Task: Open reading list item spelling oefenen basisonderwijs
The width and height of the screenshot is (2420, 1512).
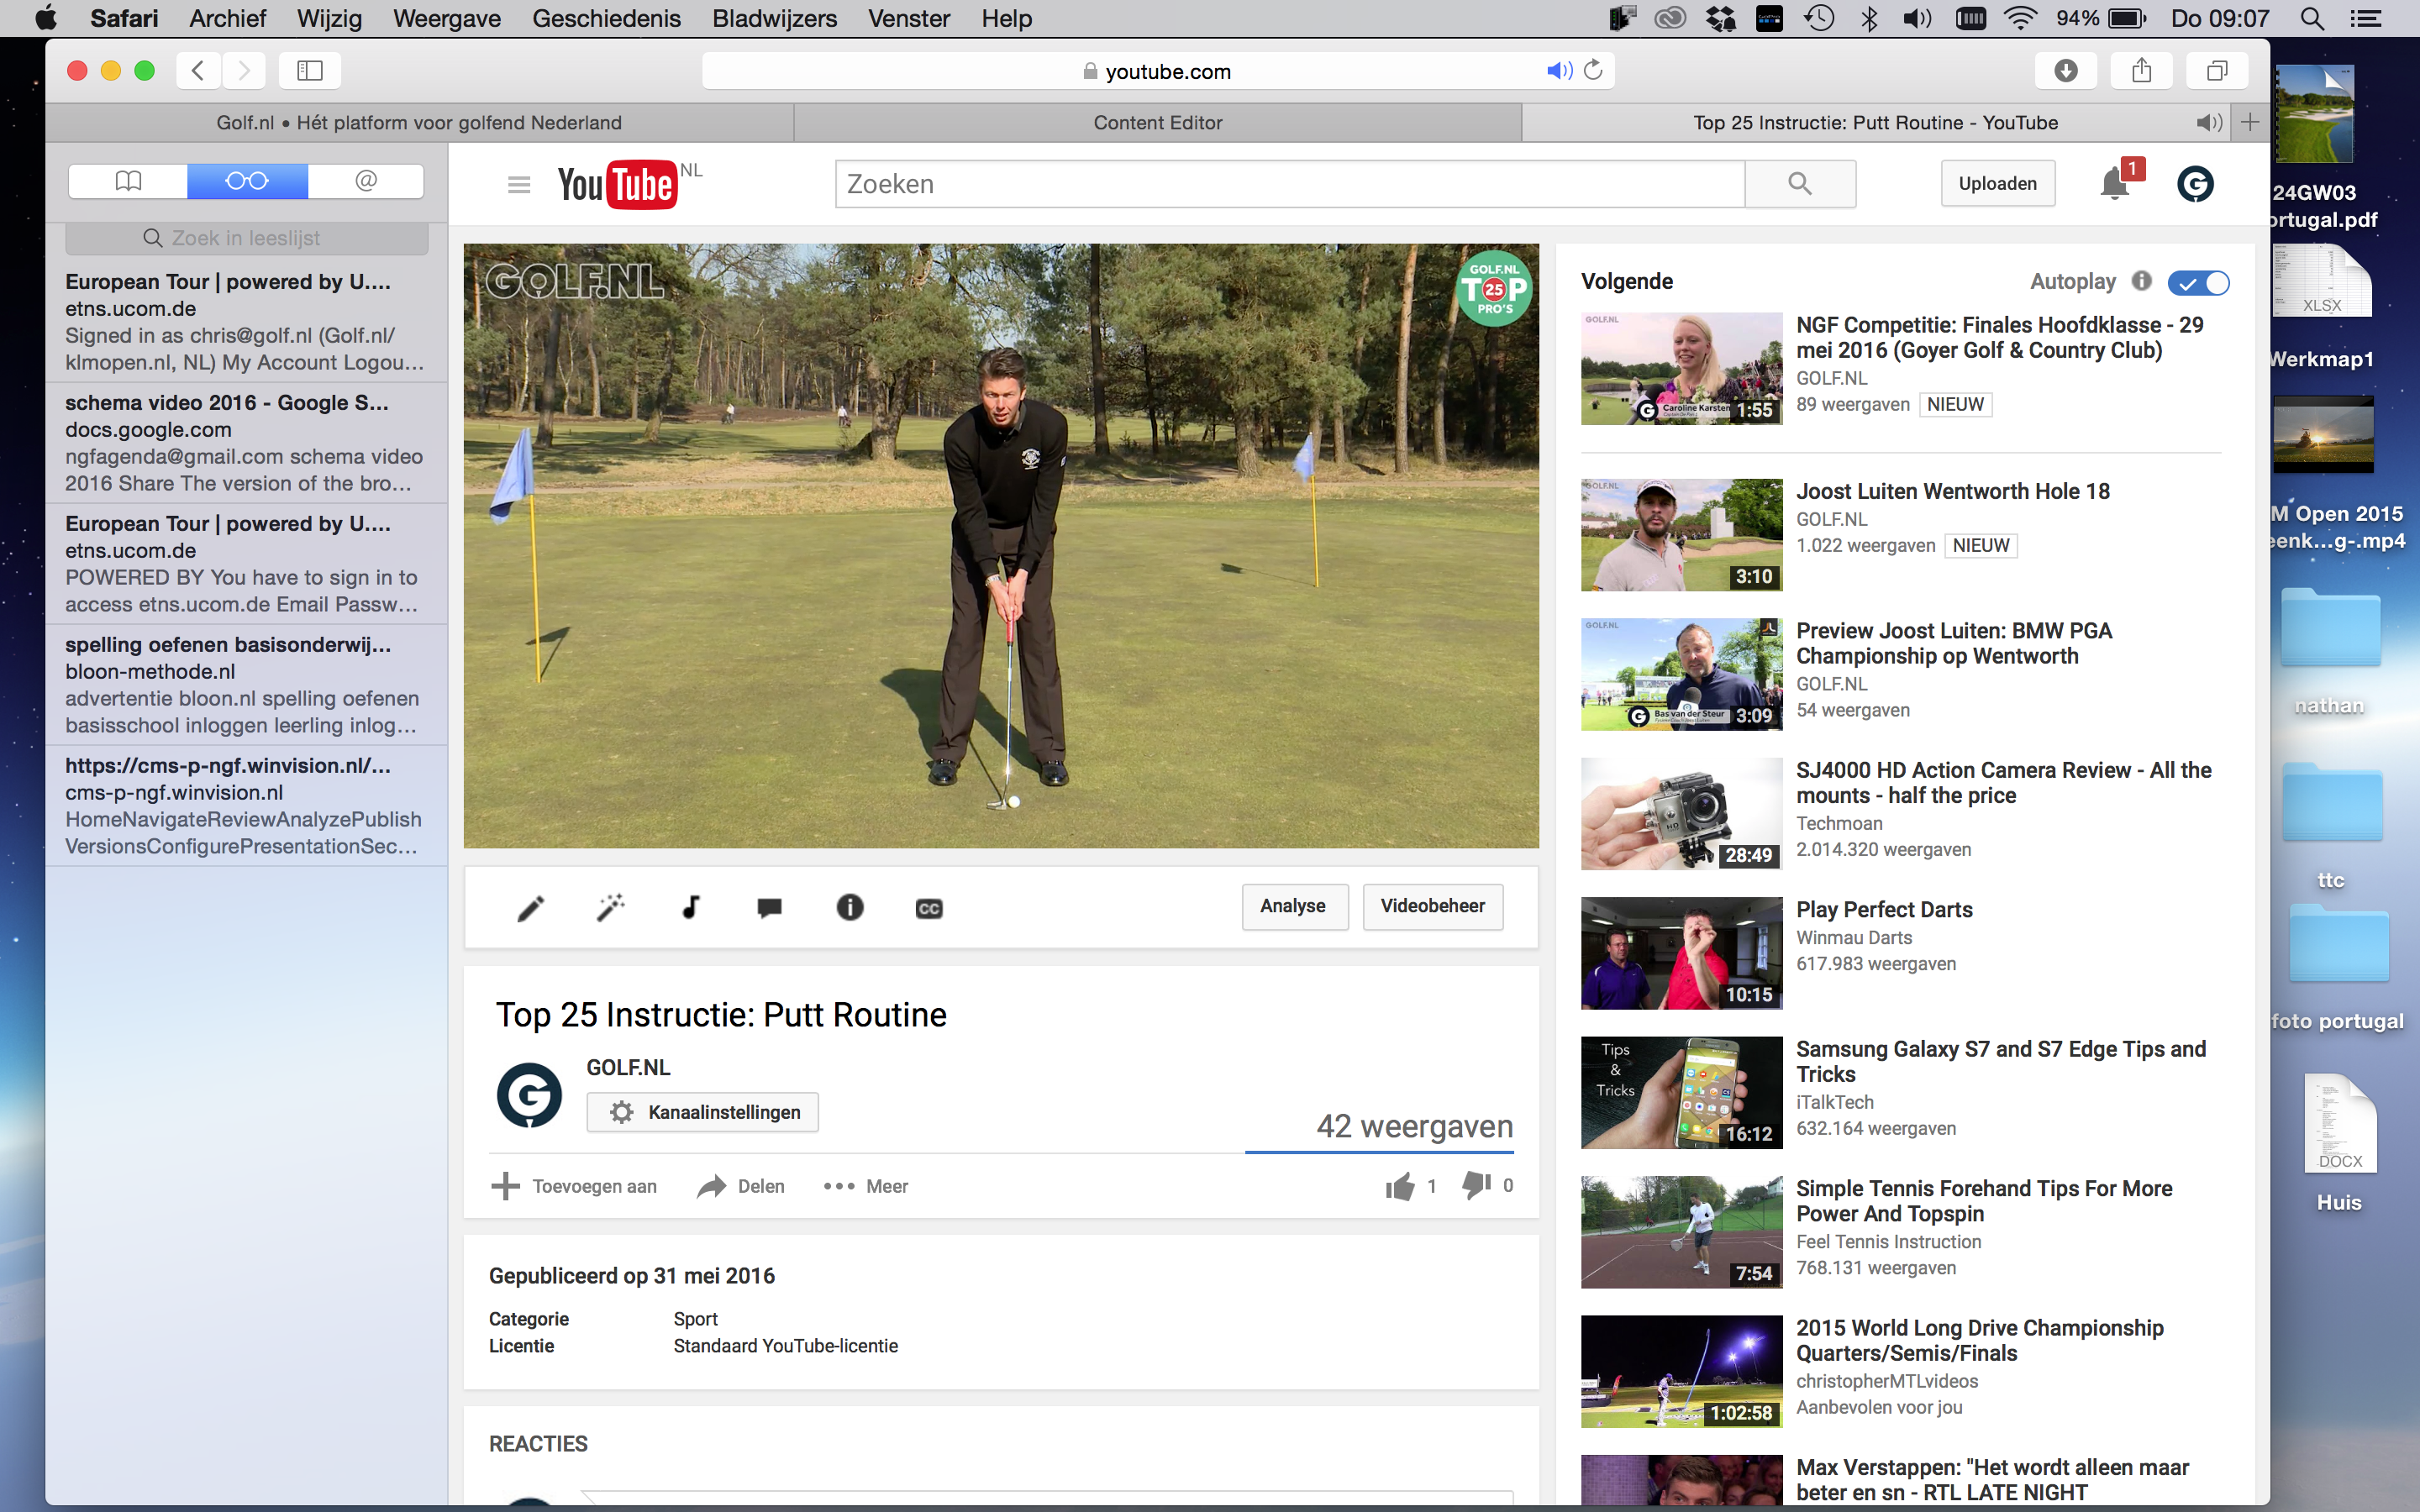Action: [246, 684]
